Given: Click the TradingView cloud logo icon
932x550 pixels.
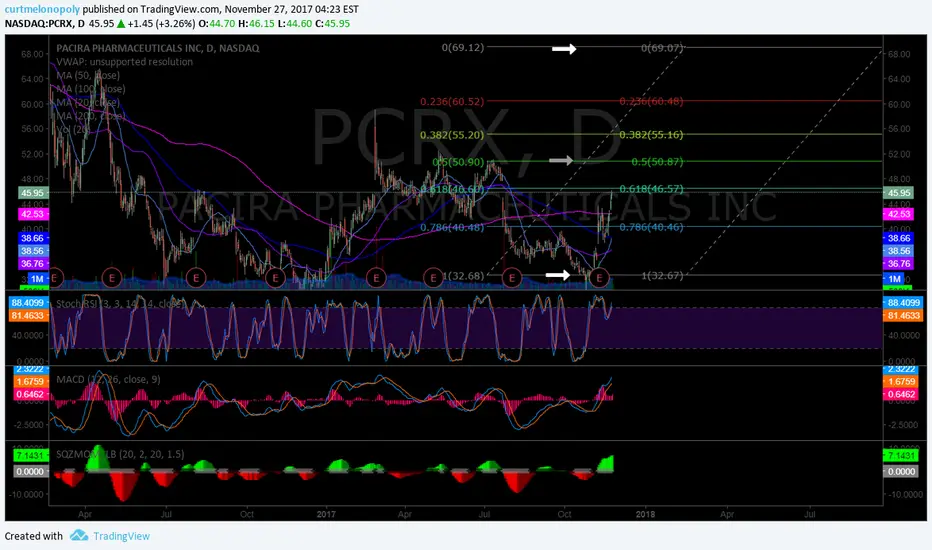Looking at the screenshot, I should coord(78,536).
